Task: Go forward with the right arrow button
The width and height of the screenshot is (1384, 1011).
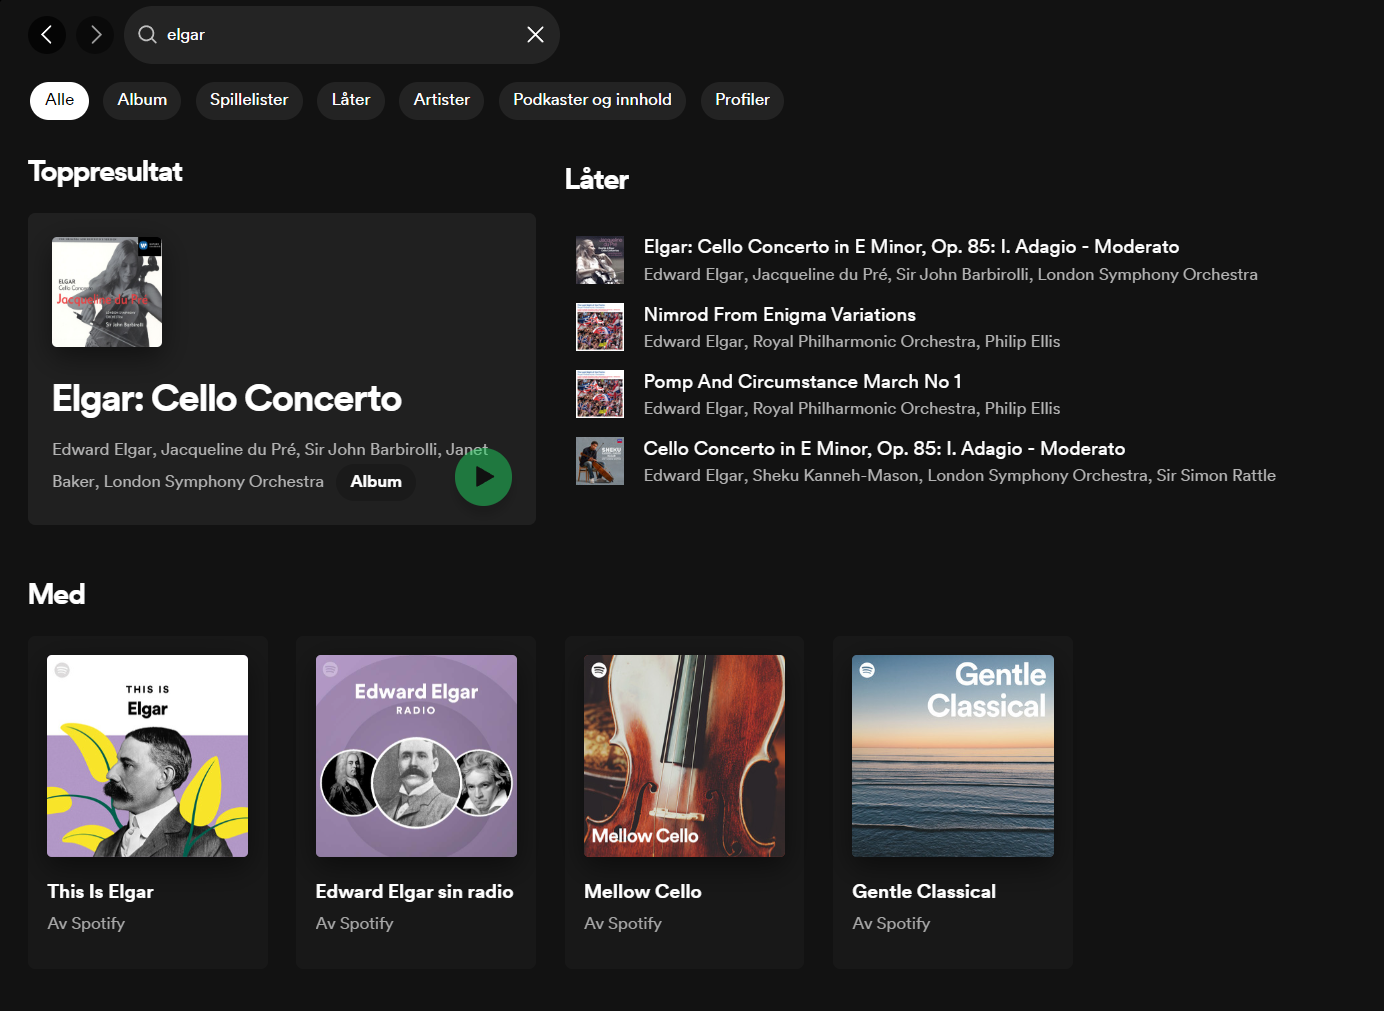Action: tap(96, 35)
